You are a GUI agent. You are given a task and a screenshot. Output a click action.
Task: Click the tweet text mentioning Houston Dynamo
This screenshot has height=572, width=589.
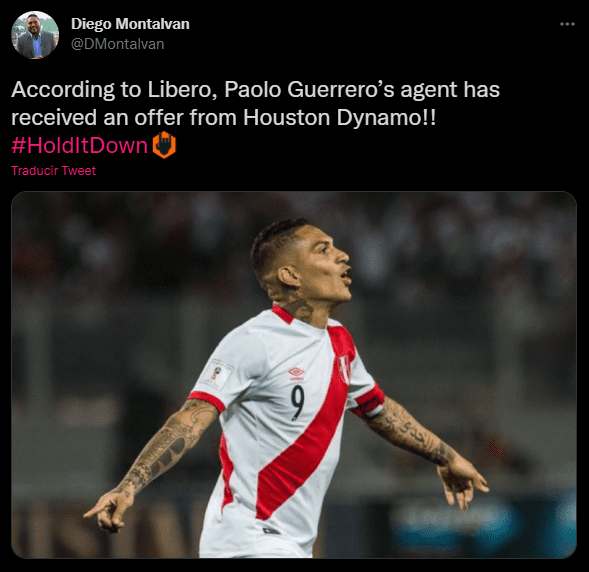(255, 103)
